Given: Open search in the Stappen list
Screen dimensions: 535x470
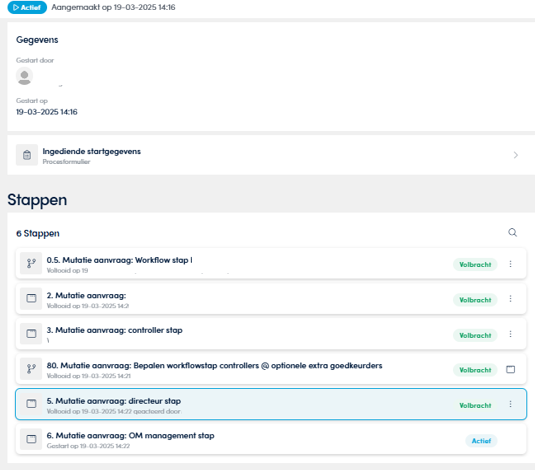Looking at the screenshot, I should pos(512,232).
